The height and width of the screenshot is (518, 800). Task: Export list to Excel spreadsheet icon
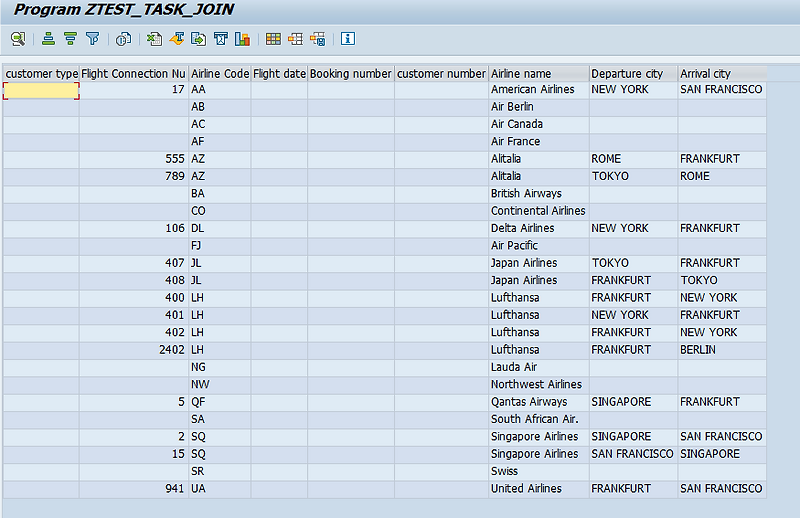154,39
